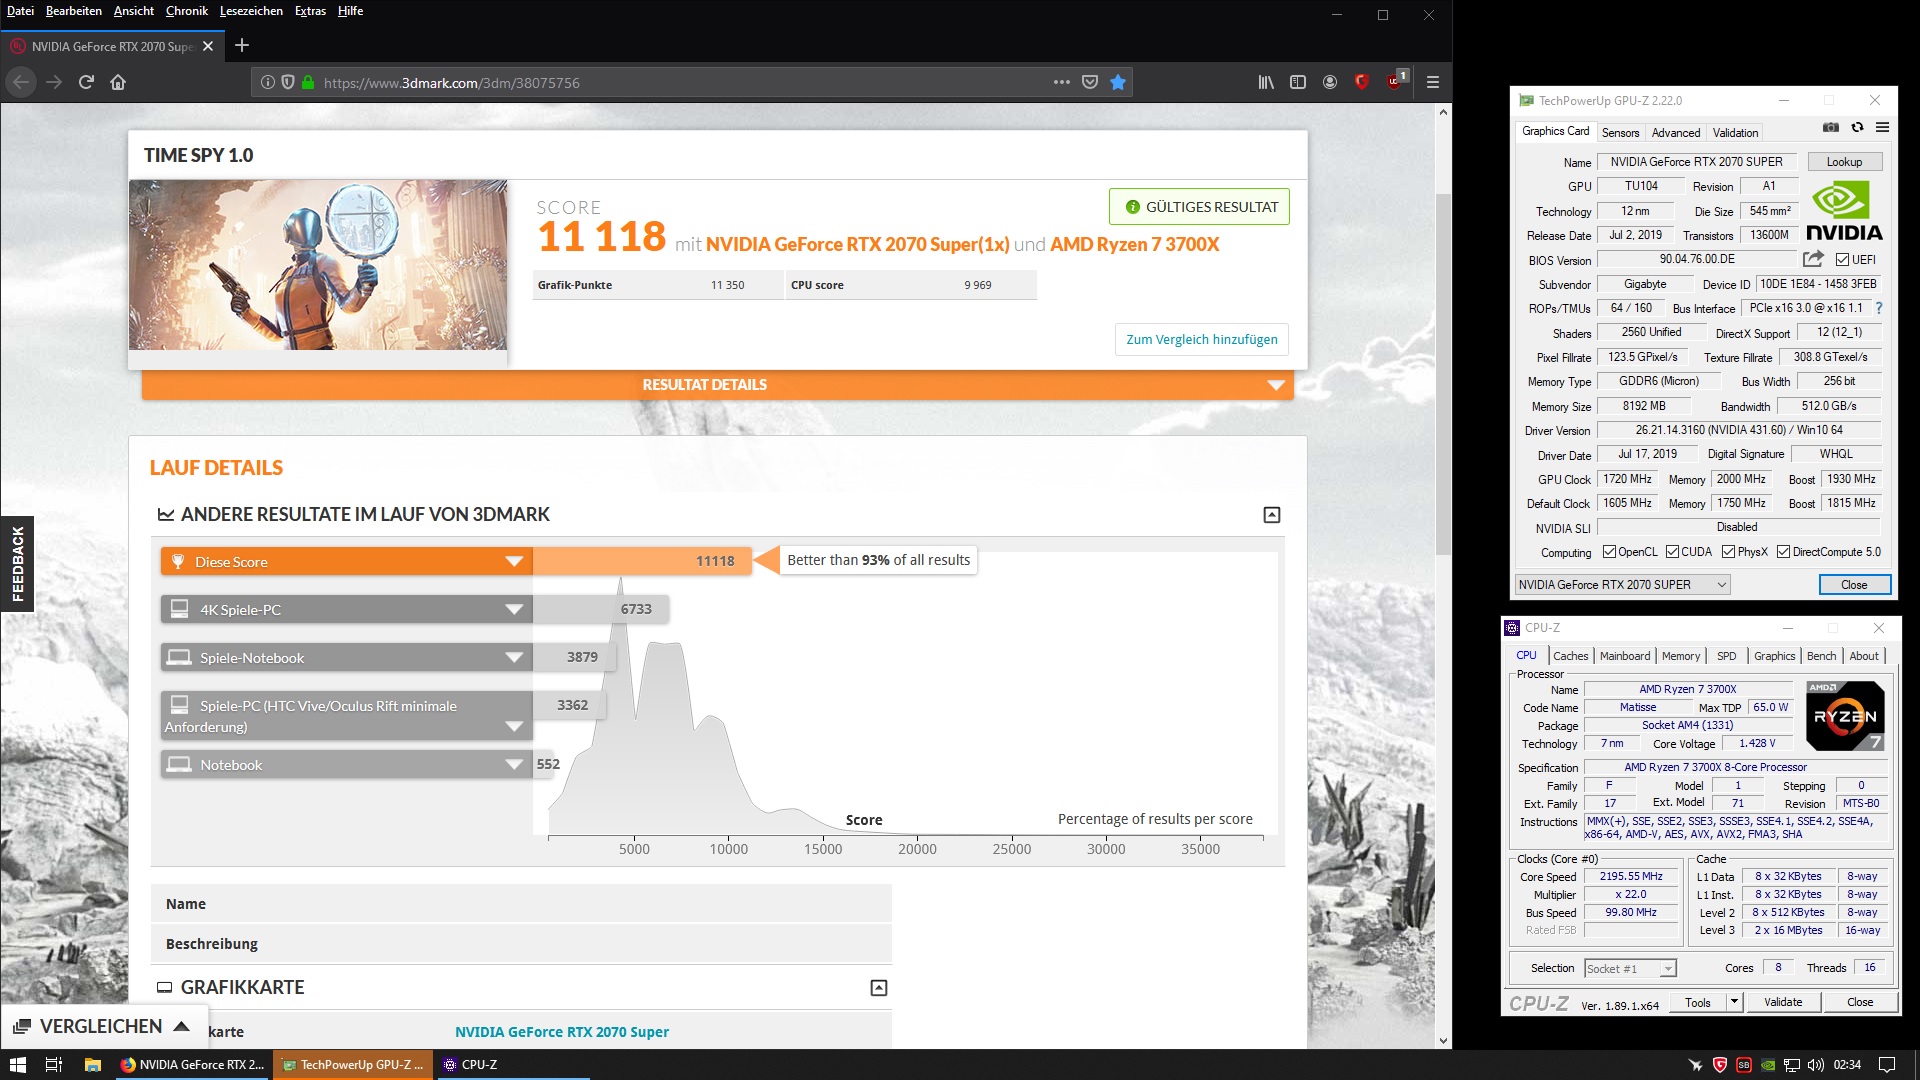The width and height of the screenshot is (1920, 1080).
Task: Click the GPU-Z refresh icon
Action: [1857, 128]
